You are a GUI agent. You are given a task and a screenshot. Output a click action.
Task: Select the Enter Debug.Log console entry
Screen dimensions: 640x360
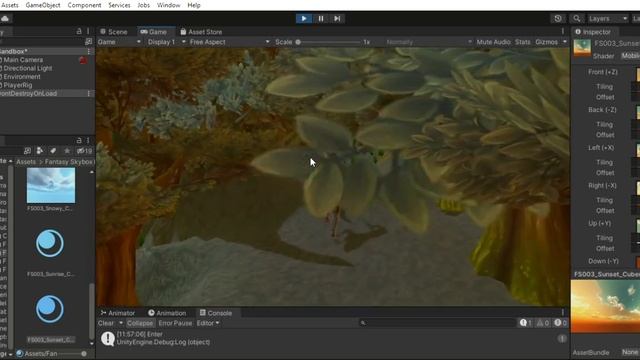point(333,338)
